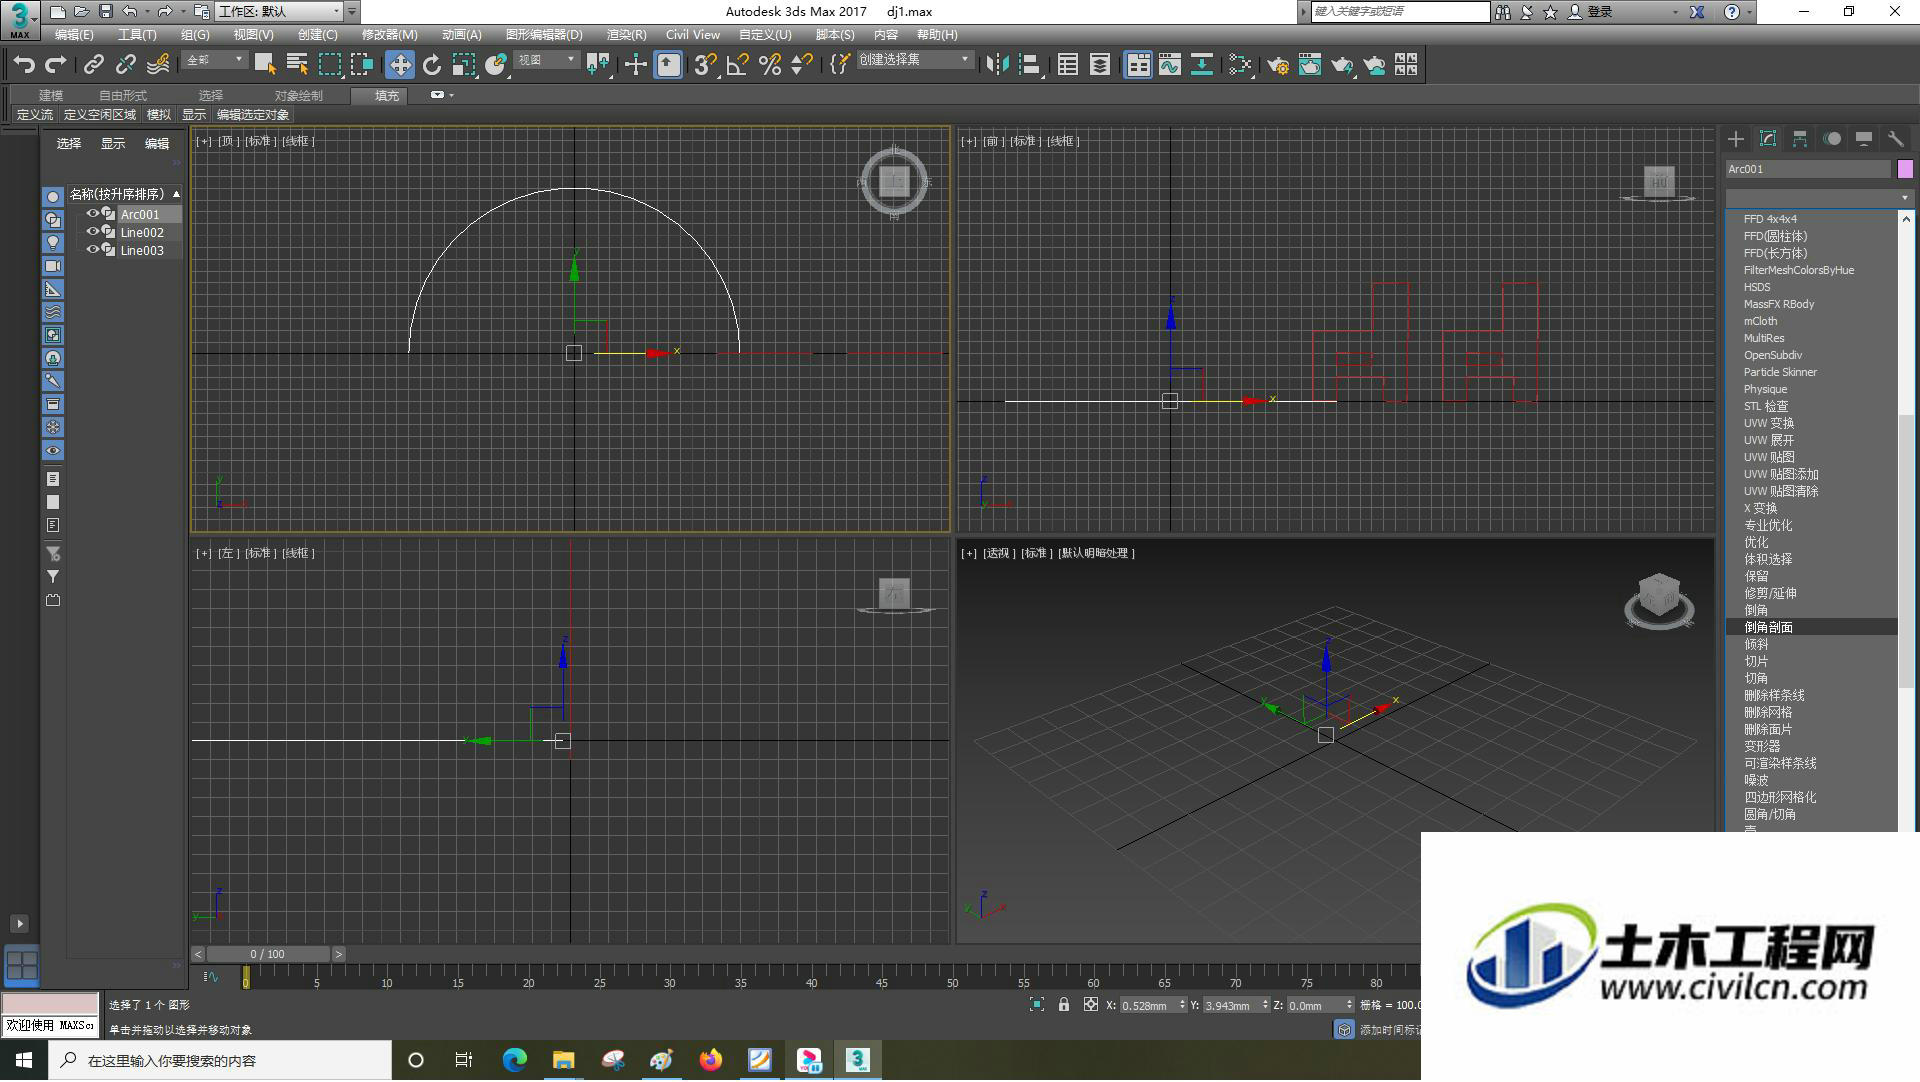This screenshot has height=1082, width=1920.
Task: Switch to Create command panel tab
Action: coord(1736,139)
